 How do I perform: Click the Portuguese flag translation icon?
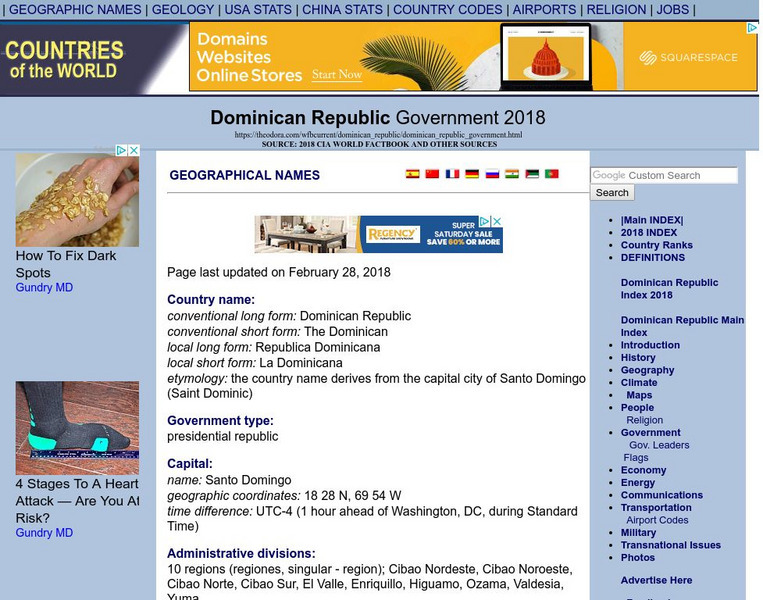click(552, 174)
